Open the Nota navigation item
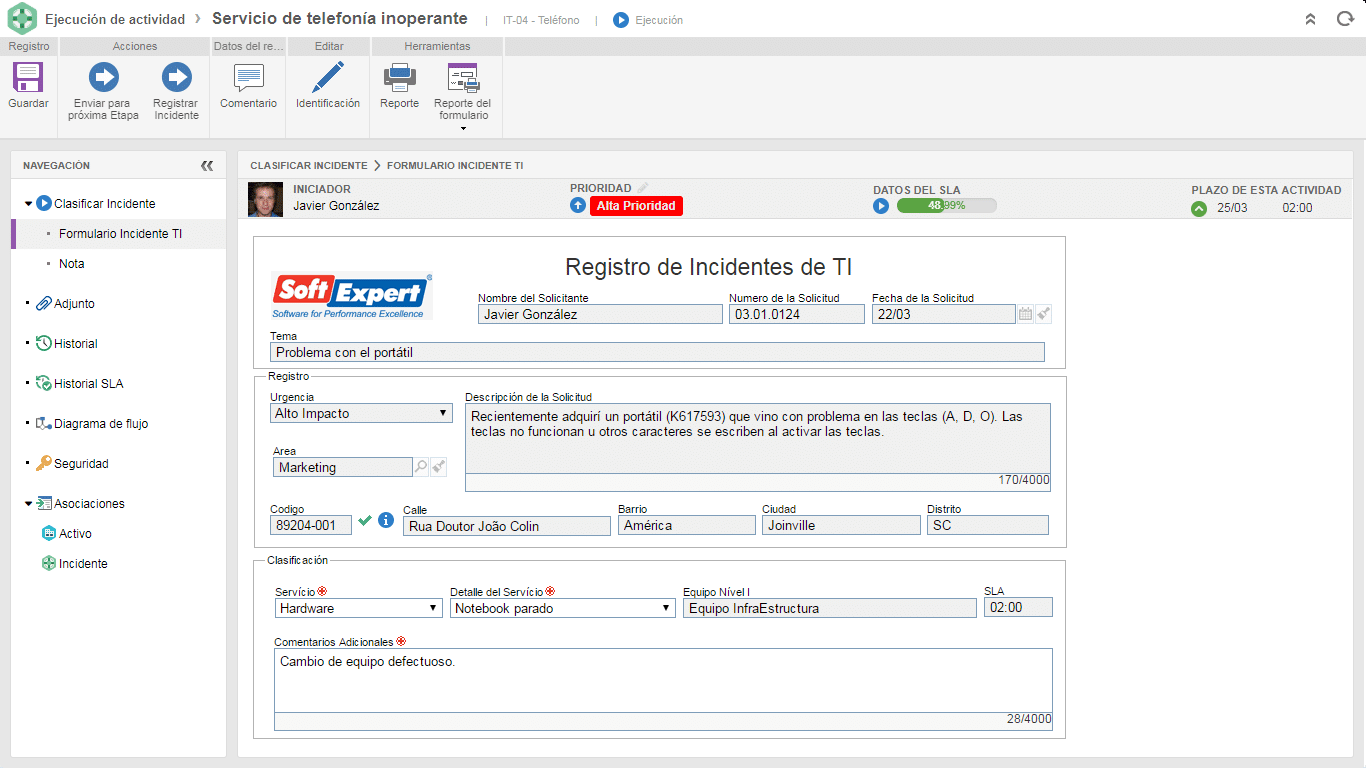This screenshot has width=1366, height=768. pos(72,264)
